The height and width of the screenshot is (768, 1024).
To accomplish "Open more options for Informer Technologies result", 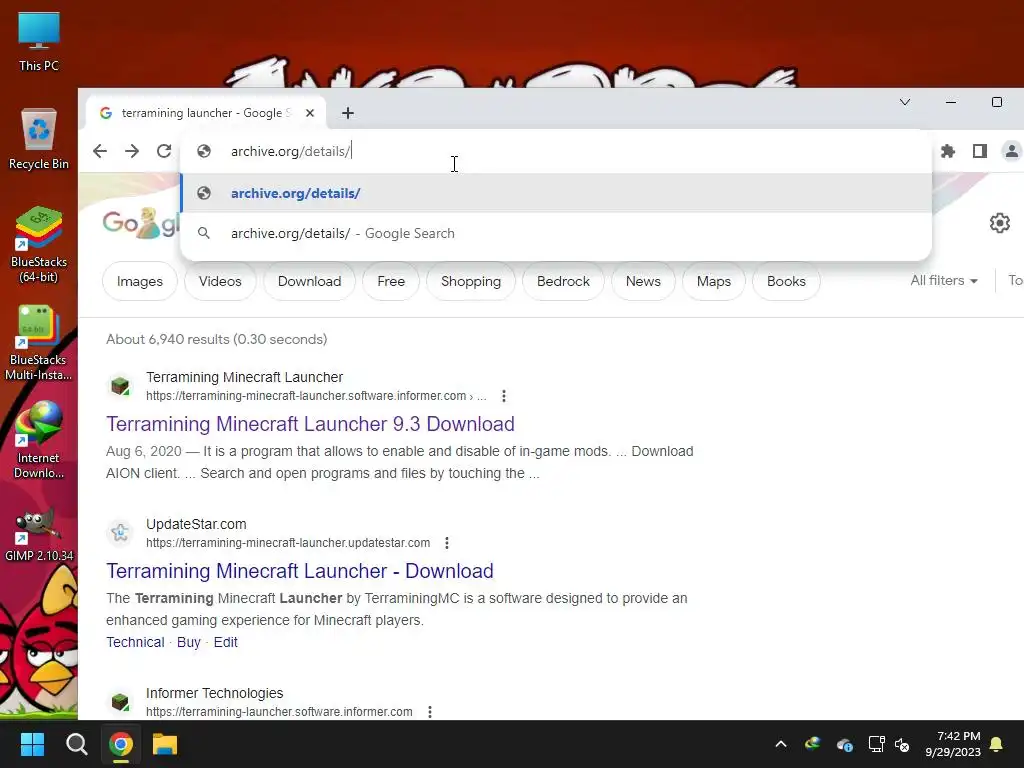I will click(430, 712).
